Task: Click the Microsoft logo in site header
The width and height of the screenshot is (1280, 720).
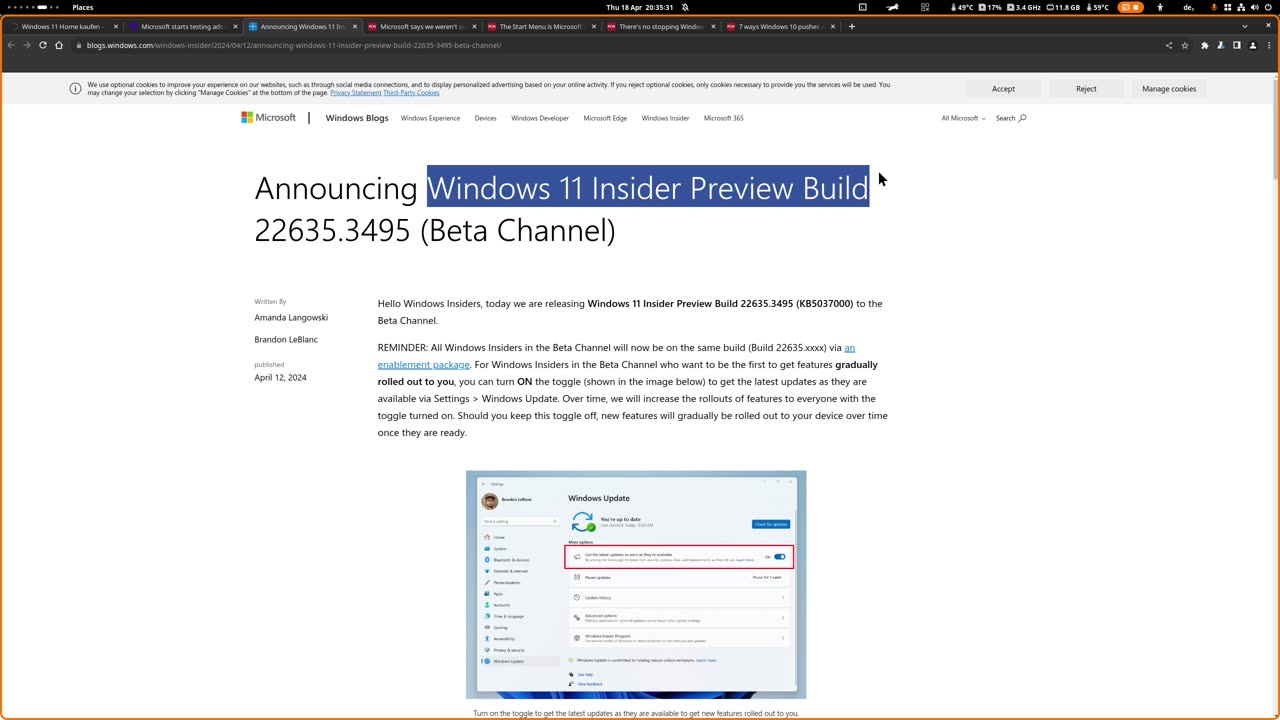Action: pyautogui.click(x=268, y=118)
